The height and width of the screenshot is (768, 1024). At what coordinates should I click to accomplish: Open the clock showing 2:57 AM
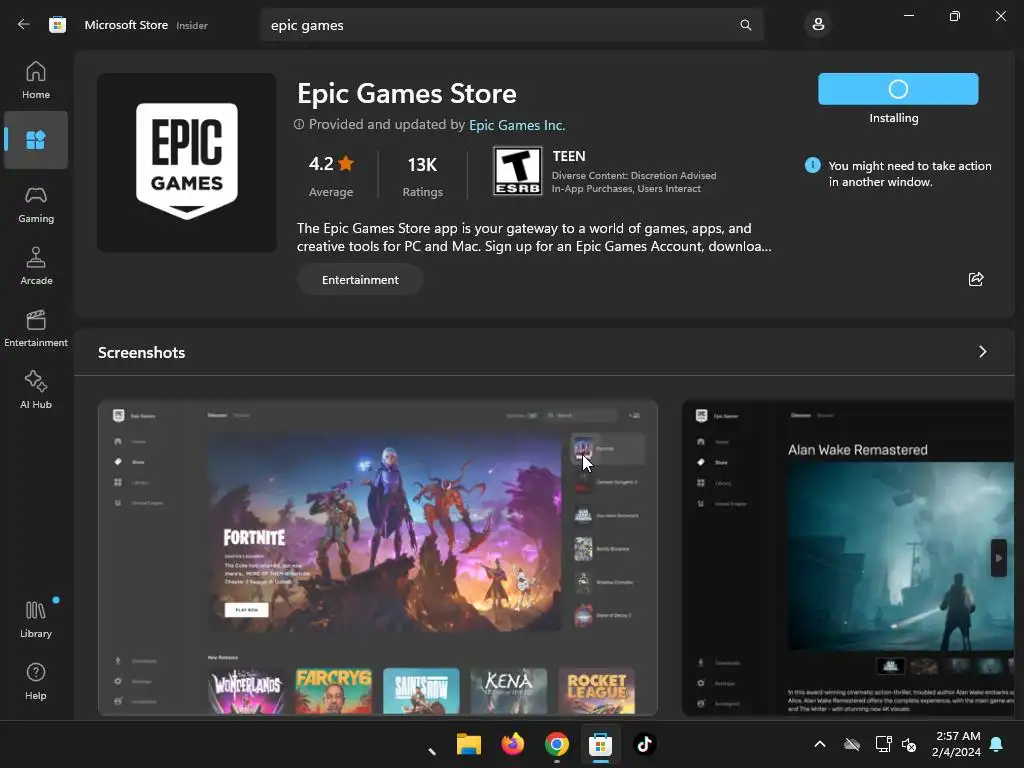(957, 744)
